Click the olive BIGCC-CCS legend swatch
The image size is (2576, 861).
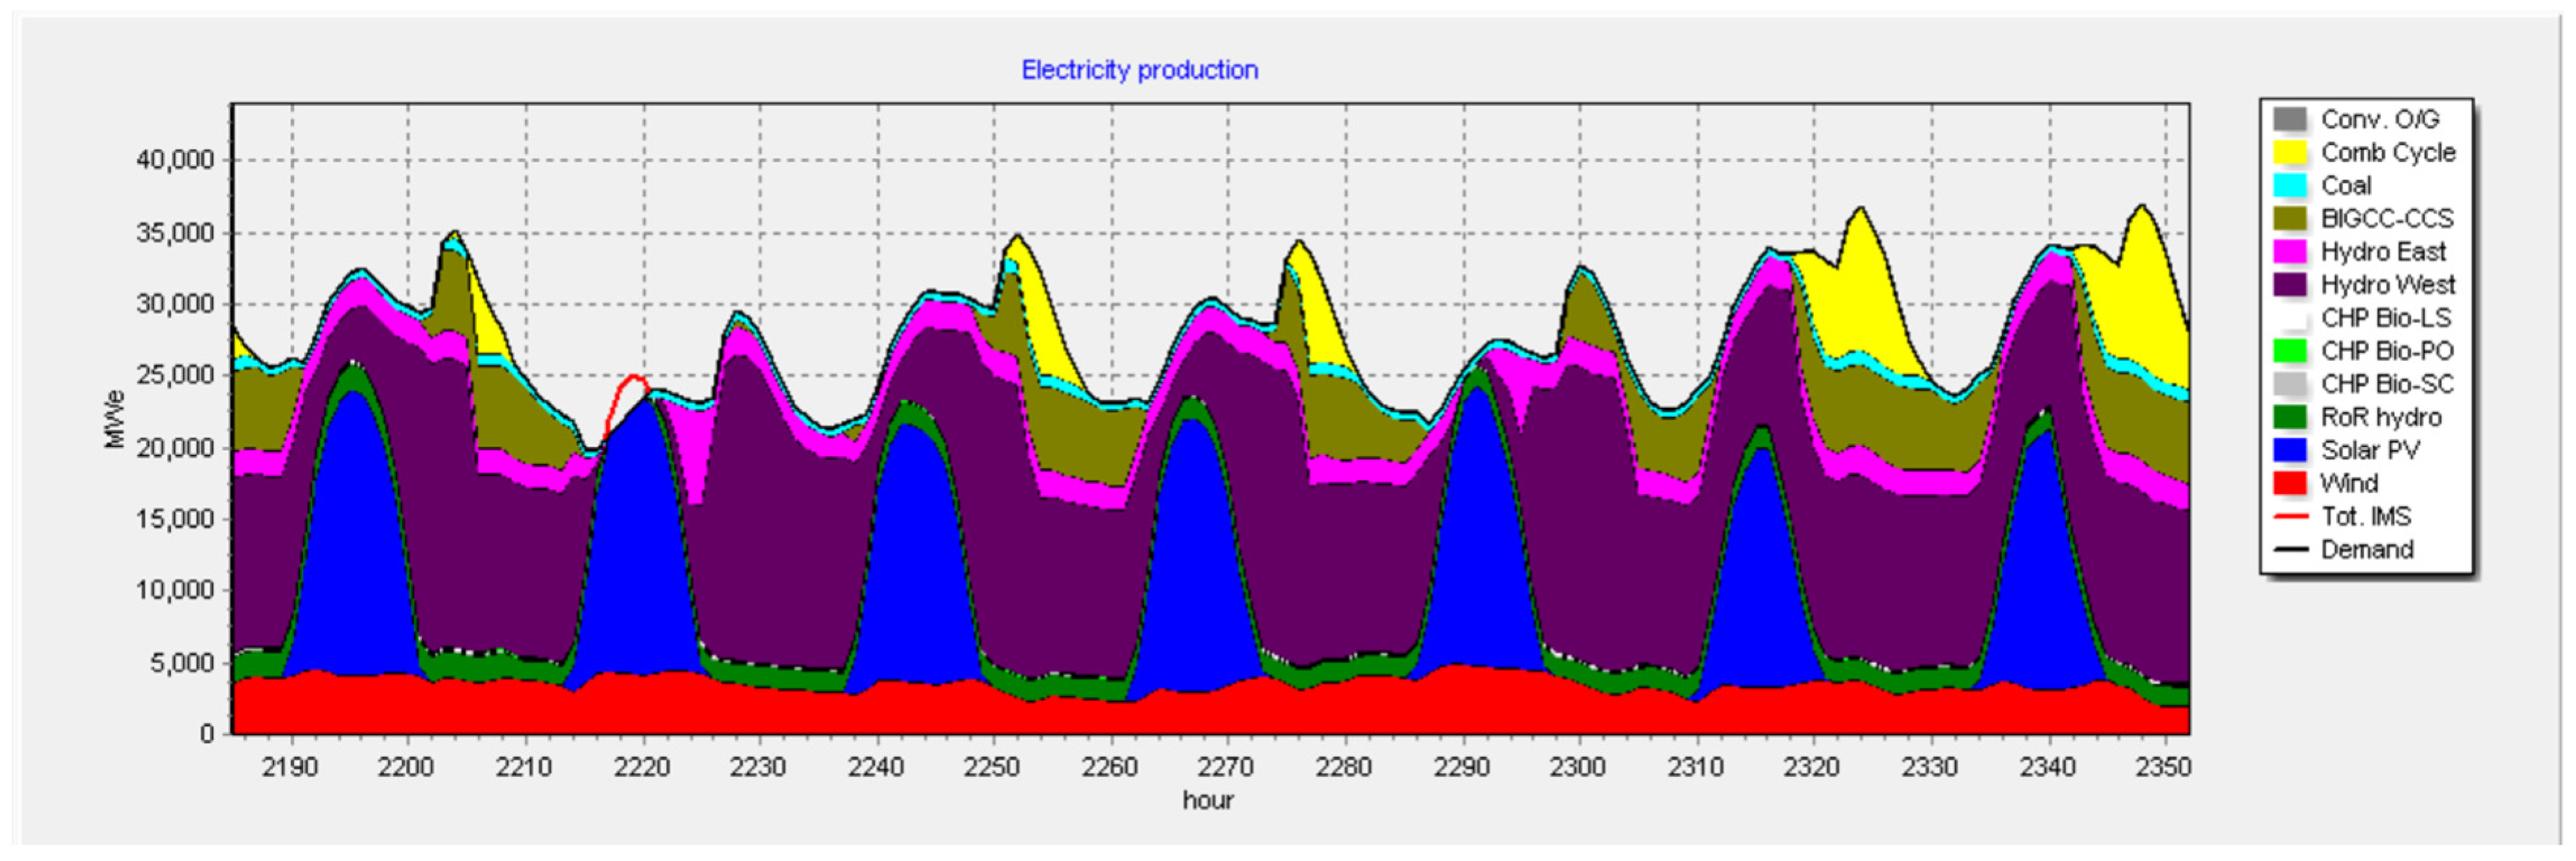coord(2290,219)
